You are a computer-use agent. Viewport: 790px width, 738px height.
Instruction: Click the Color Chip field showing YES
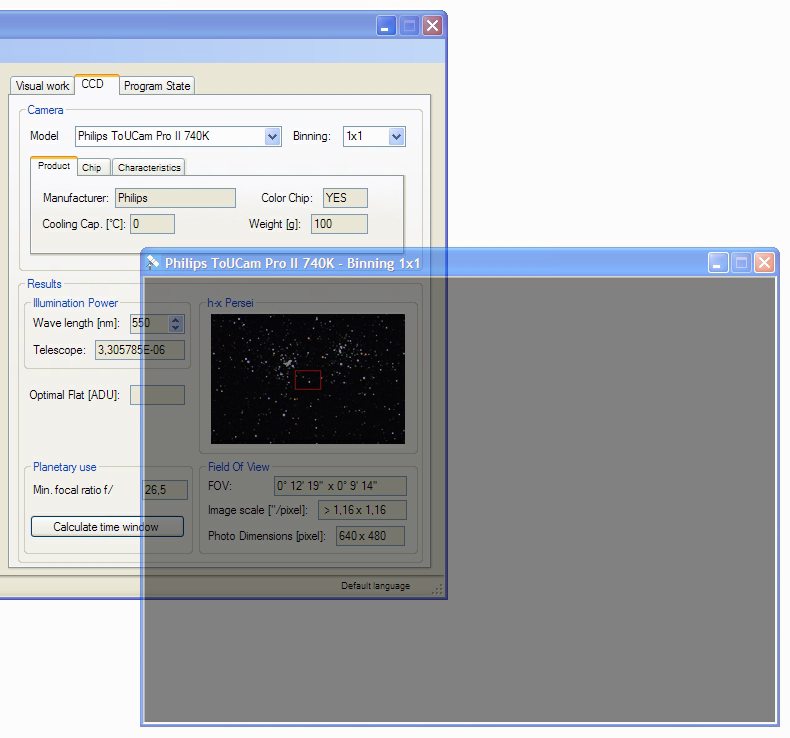point(345,198)
